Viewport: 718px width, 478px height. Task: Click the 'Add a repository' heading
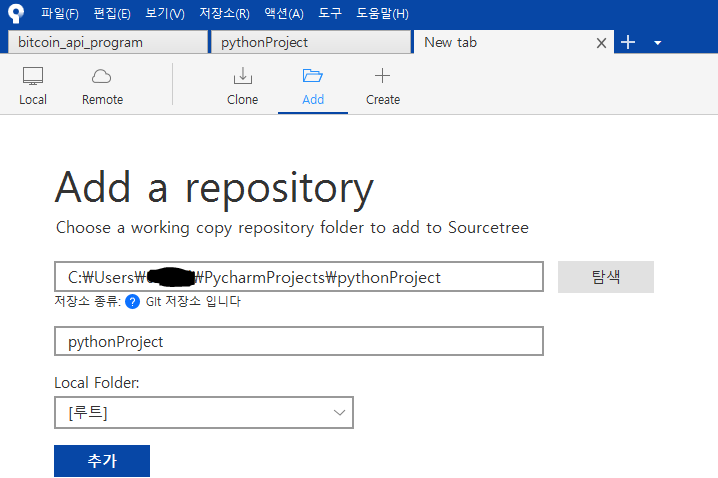[x=214, y=188]
